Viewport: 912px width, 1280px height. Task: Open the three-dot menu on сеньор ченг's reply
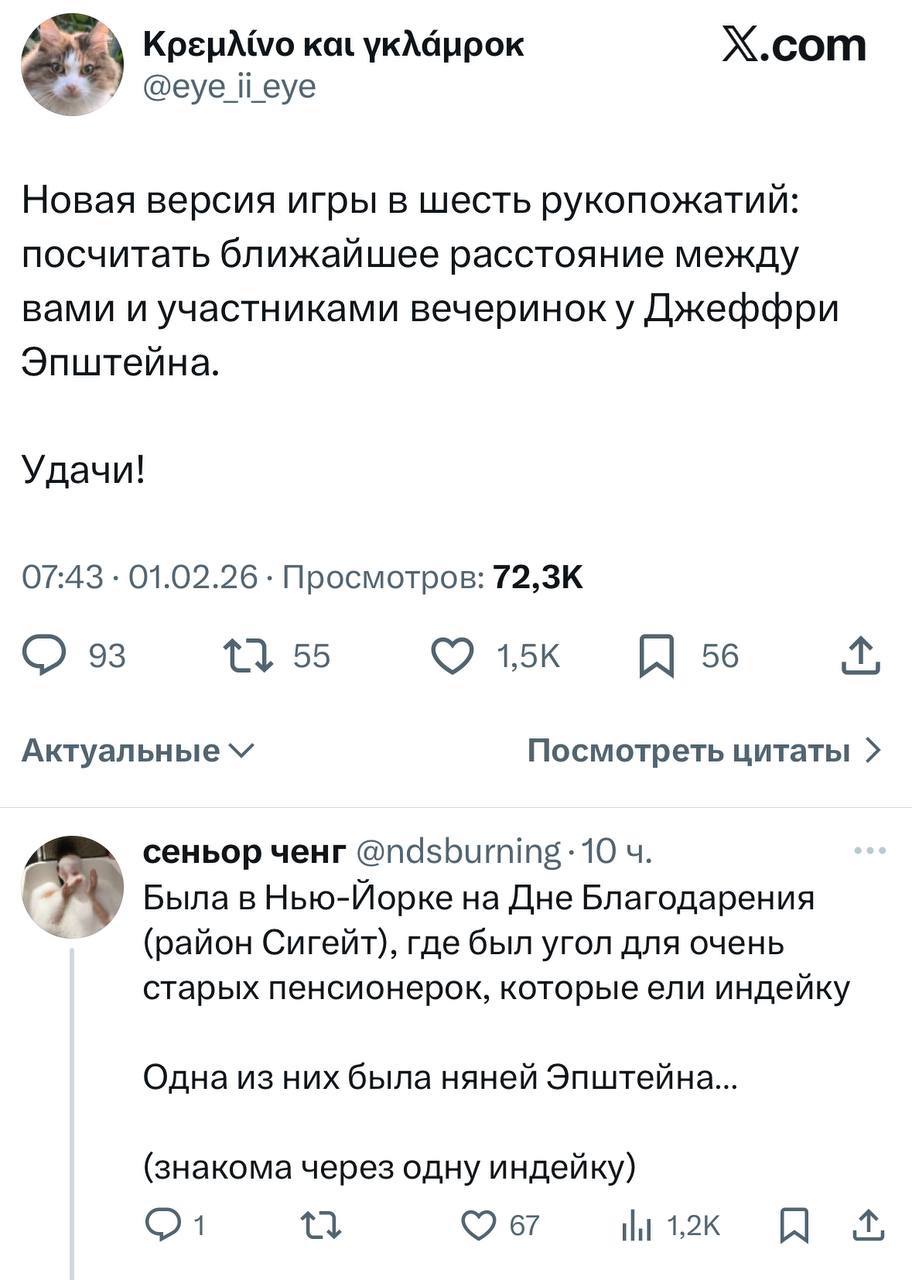click(871, 851)
